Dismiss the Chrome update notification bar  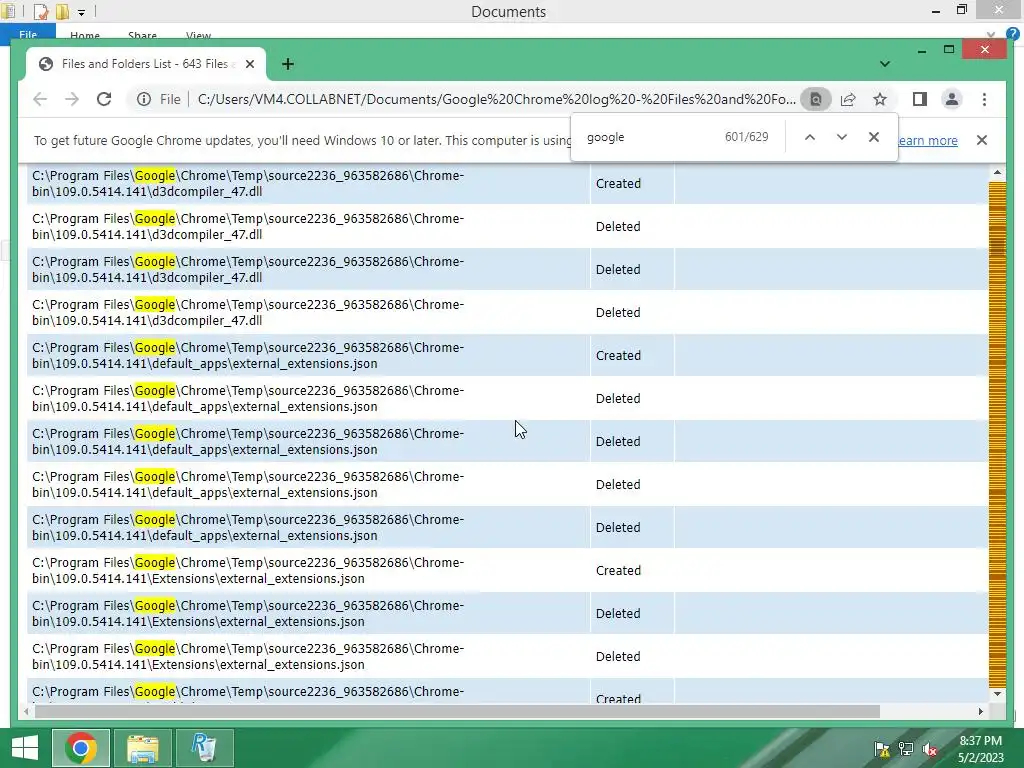click(x=982, y=140)
